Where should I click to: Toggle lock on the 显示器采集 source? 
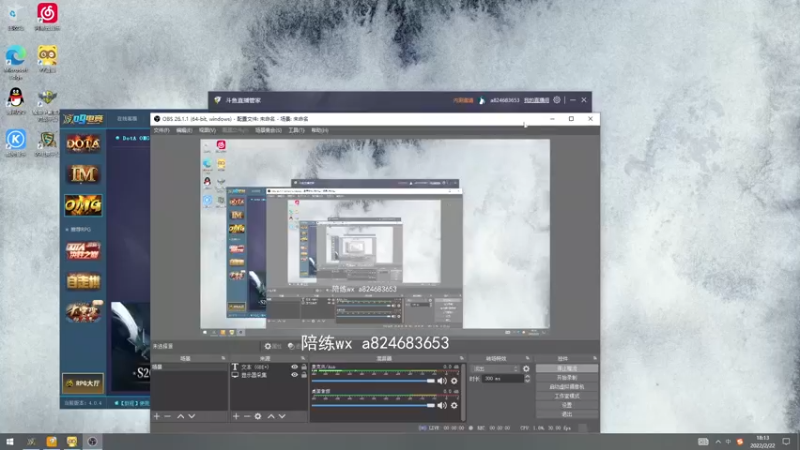click(x=304, y=375)
